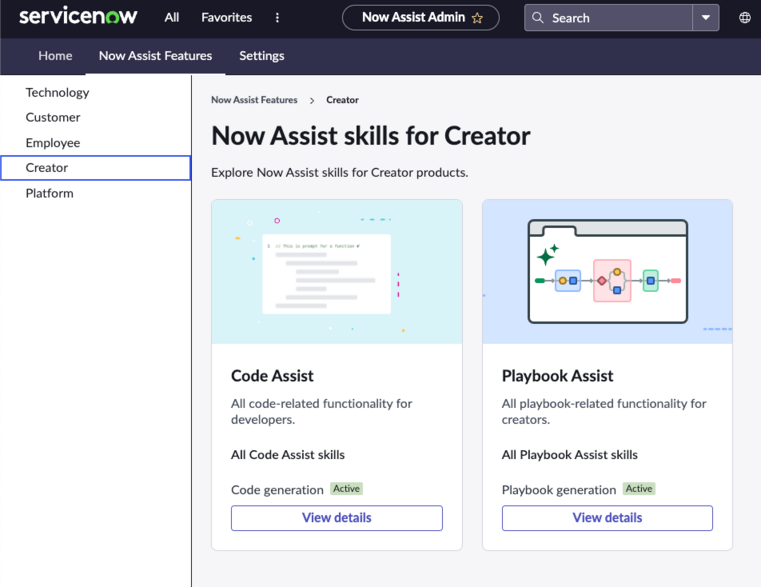
Task: Switch to the Home tab
Action: [55, 56]
